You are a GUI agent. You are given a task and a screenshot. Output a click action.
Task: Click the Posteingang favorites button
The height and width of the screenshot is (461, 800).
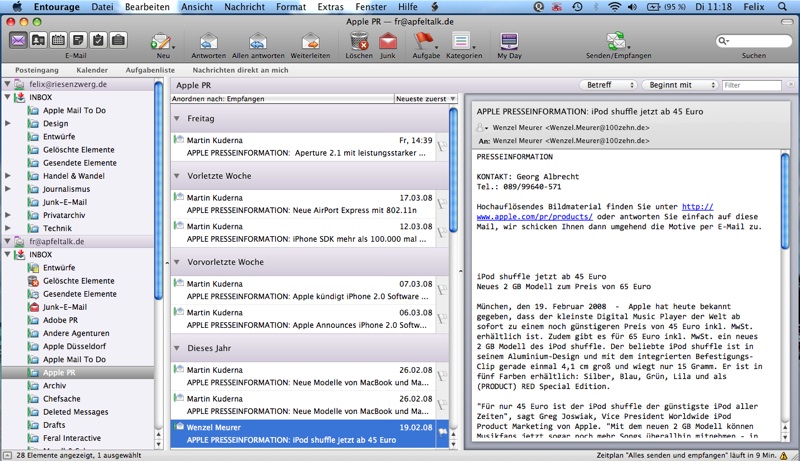tap(37, 70)
